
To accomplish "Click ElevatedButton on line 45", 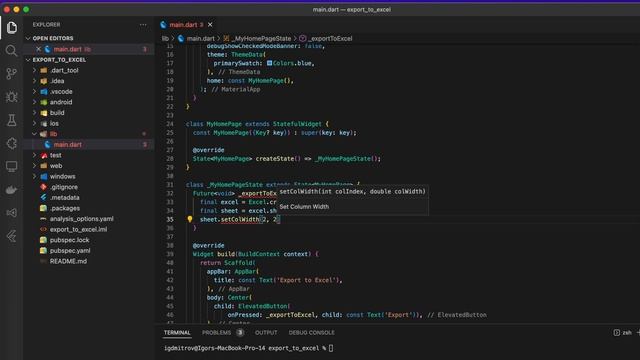I will coord(264,306).
